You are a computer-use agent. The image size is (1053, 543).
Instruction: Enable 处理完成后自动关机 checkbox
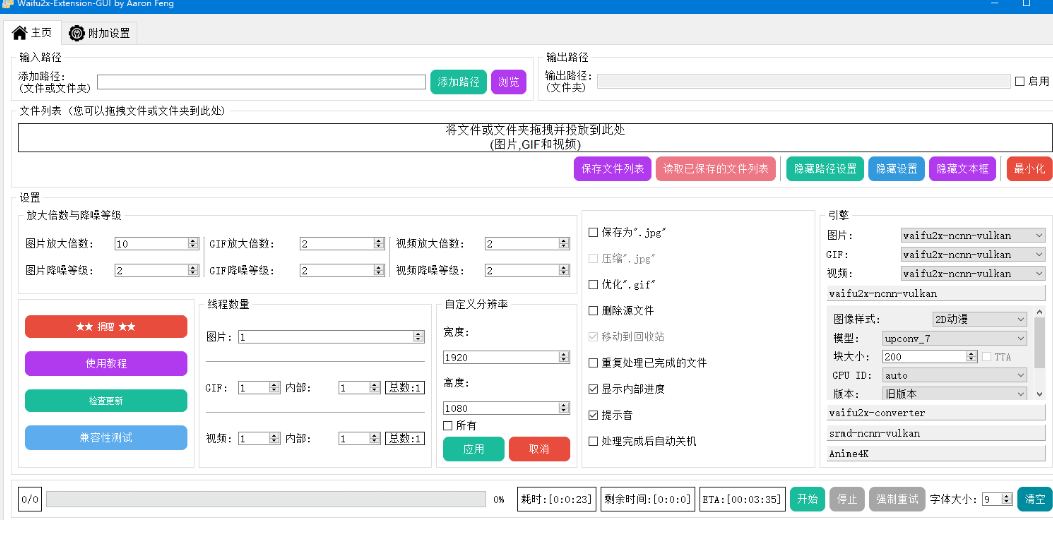(x=593, y=441)
